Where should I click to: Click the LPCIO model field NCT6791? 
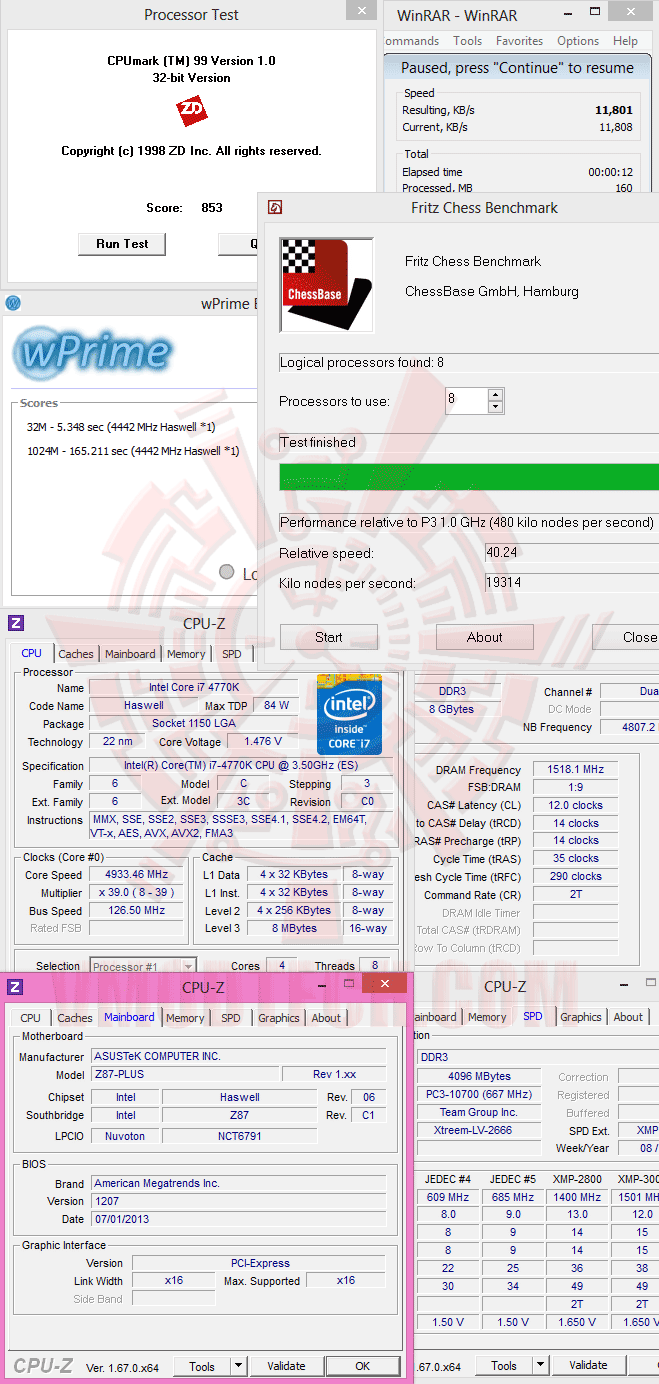pos(239,1136)
